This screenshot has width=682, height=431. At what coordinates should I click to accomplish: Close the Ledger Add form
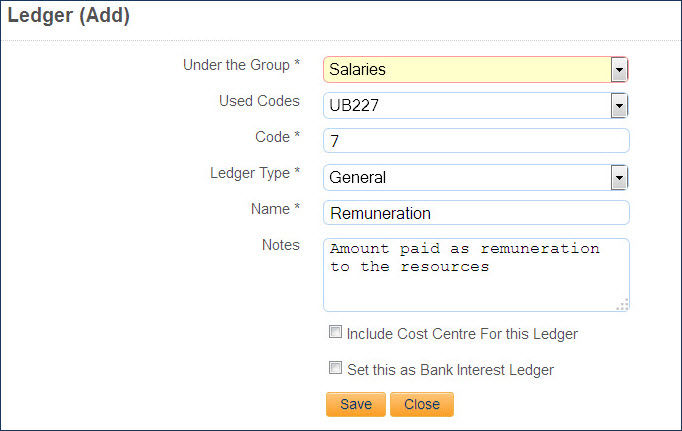click(422, 404)
